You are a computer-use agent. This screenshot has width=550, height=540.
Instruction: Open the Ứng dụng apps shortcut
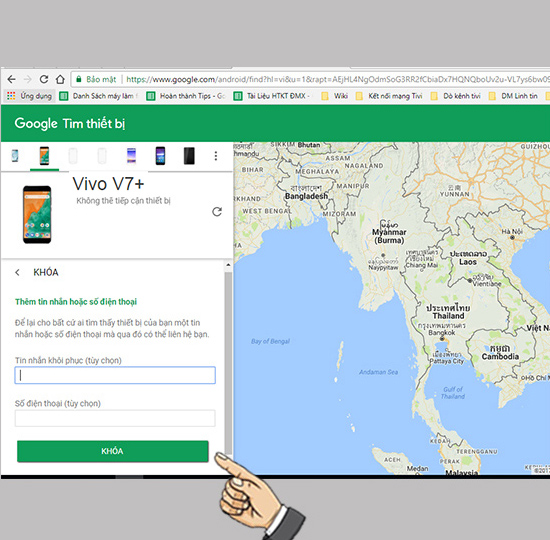29,96
